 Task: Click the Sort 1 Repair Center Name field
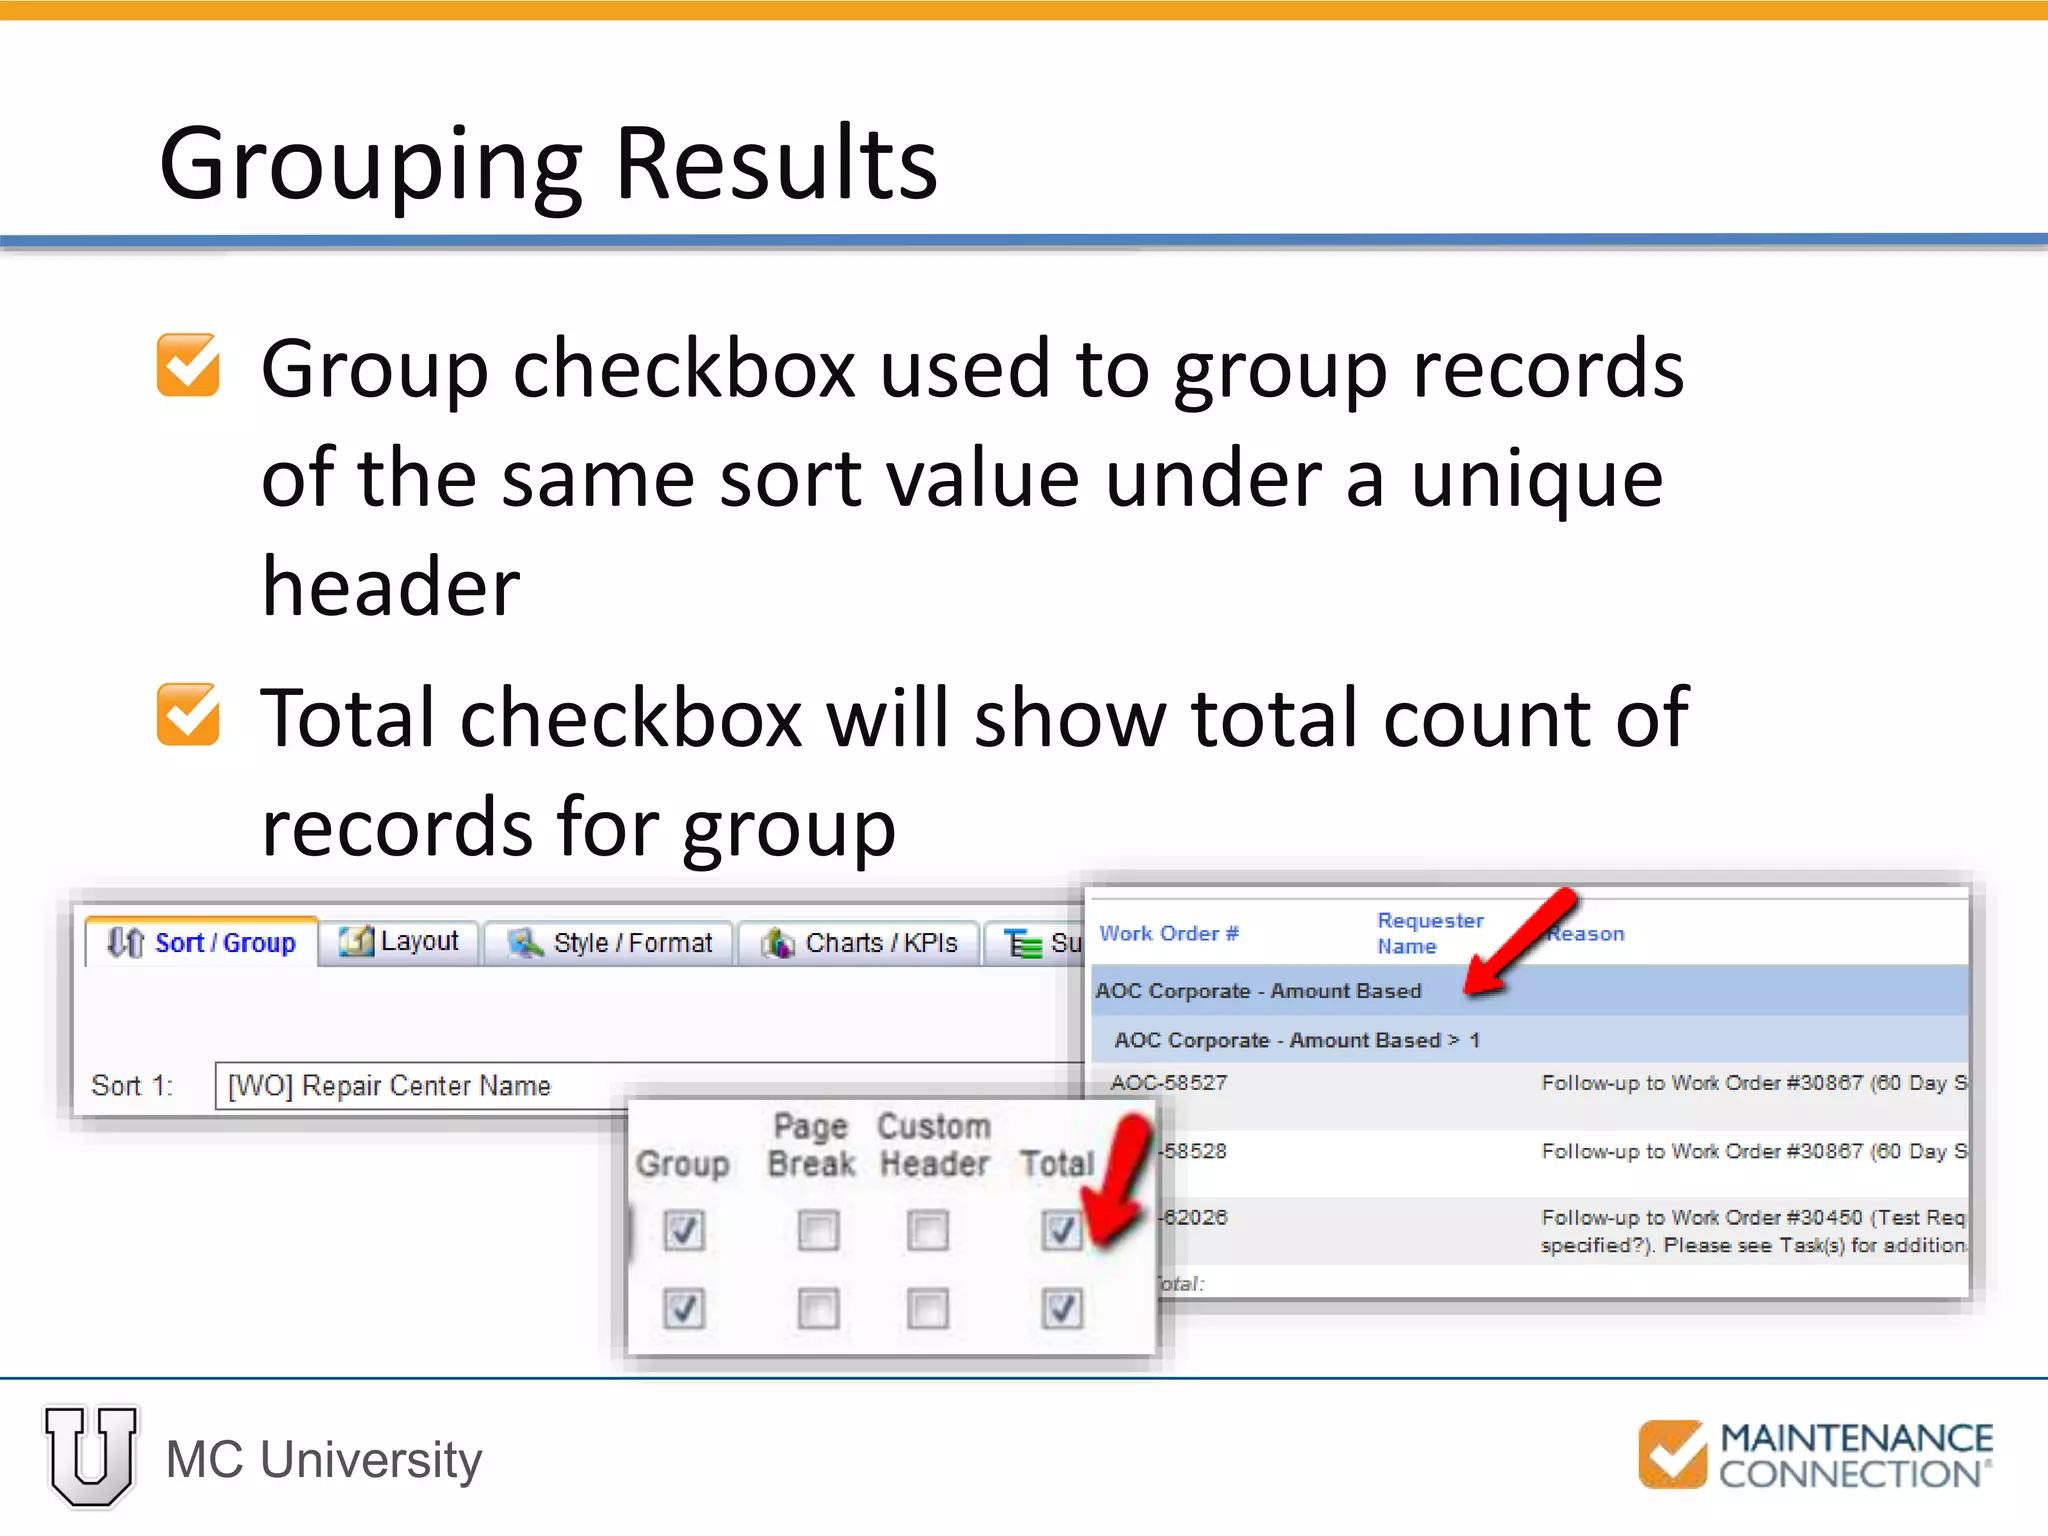(x=650, y=1086)
